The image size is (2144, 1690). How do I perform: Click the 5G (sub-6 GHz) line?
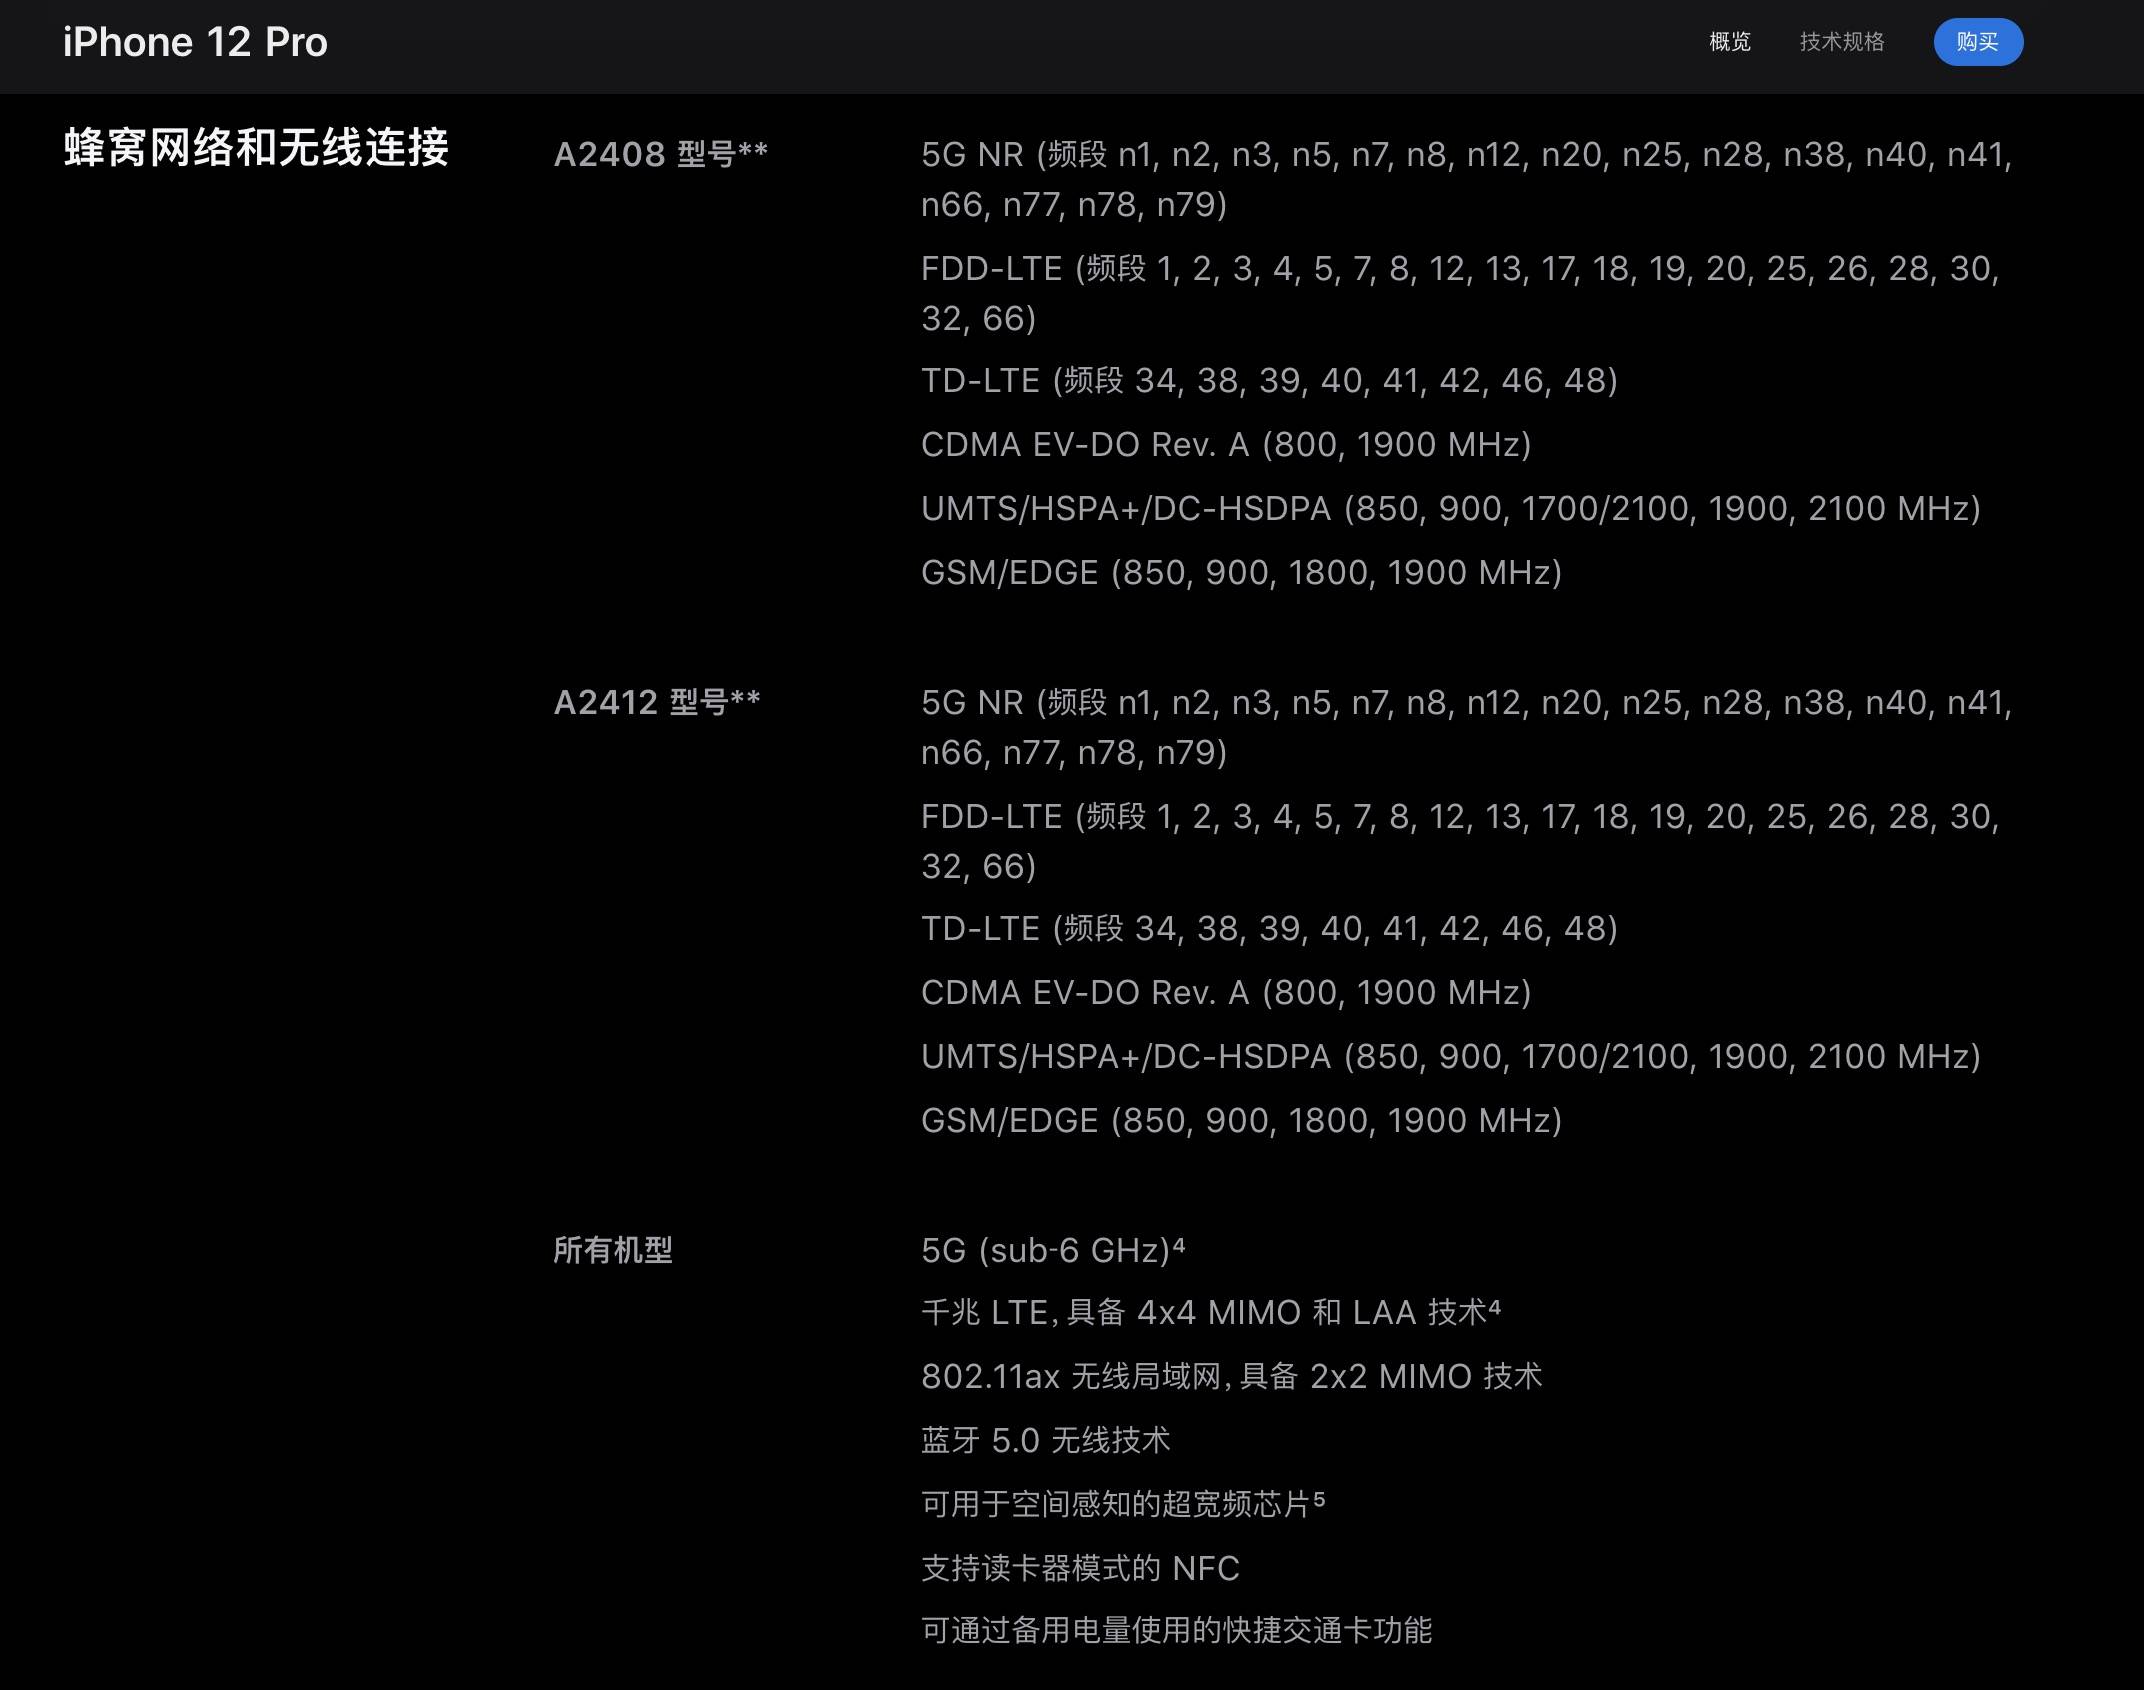[1053, 1250]
